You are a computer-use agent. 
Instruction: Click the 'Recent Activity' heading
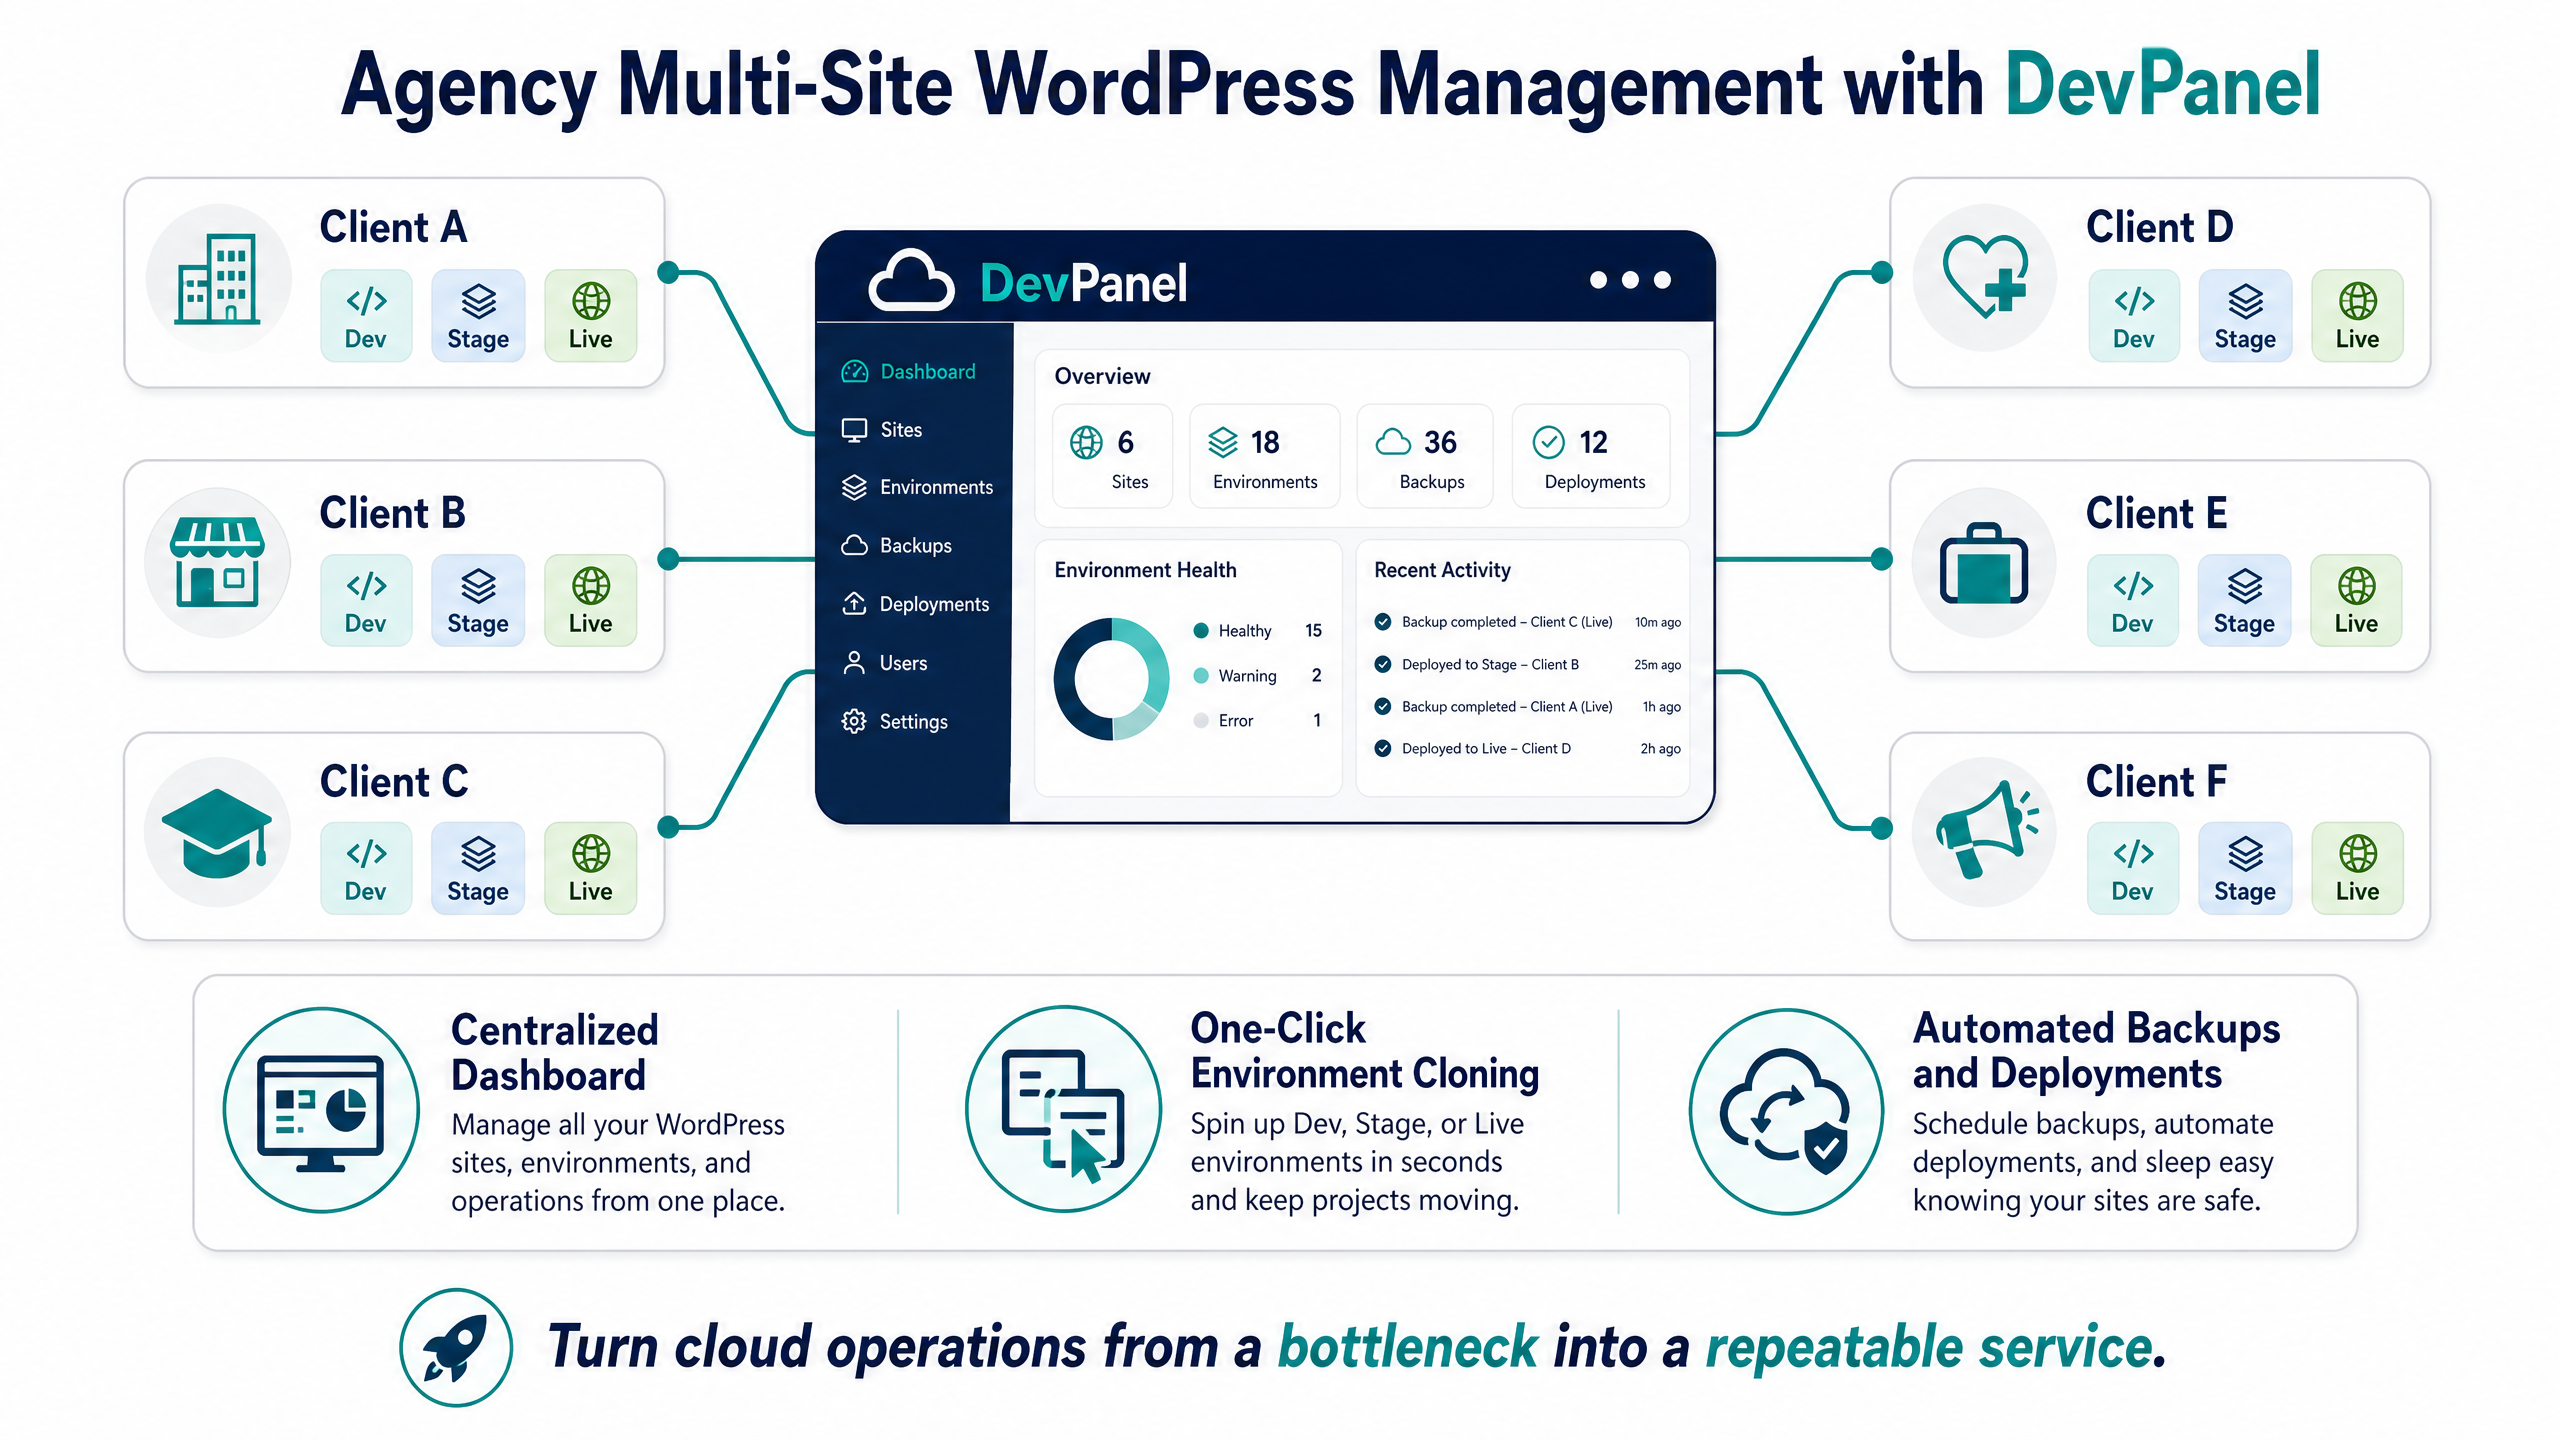tap(1442, 570)
